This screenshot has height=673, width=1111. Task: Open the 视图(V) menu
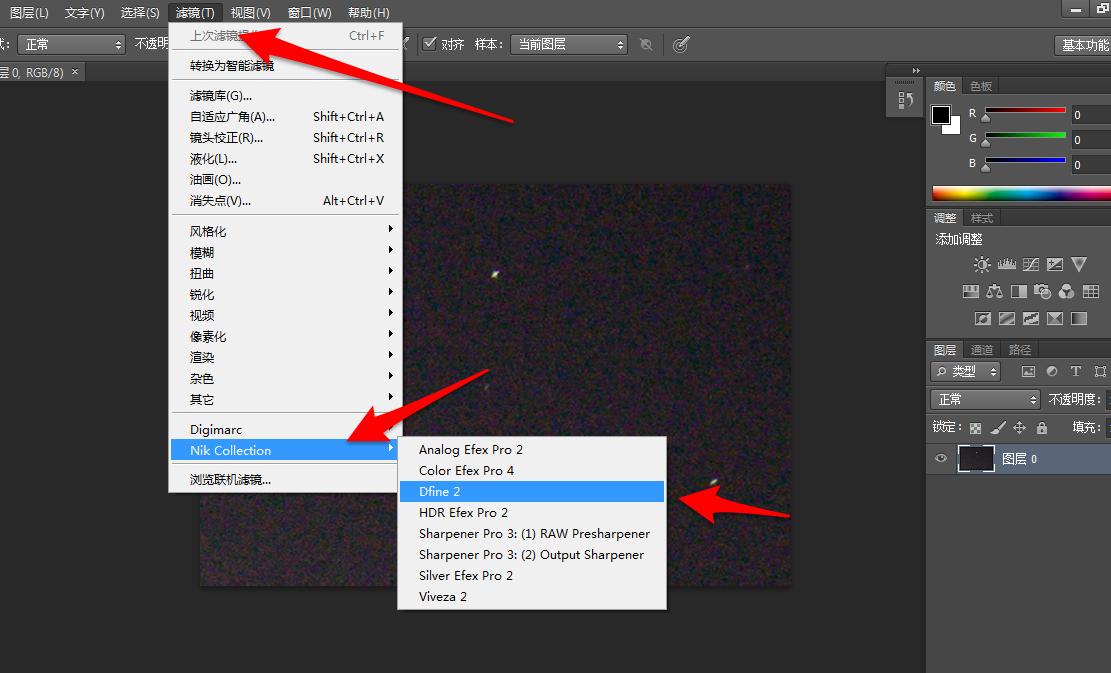click(250, 13)
